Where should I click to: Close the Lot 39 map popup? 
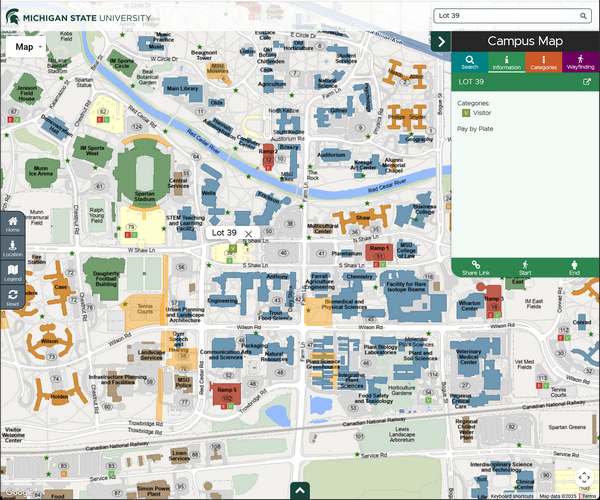pyautogui.click(x=248, y=234)
